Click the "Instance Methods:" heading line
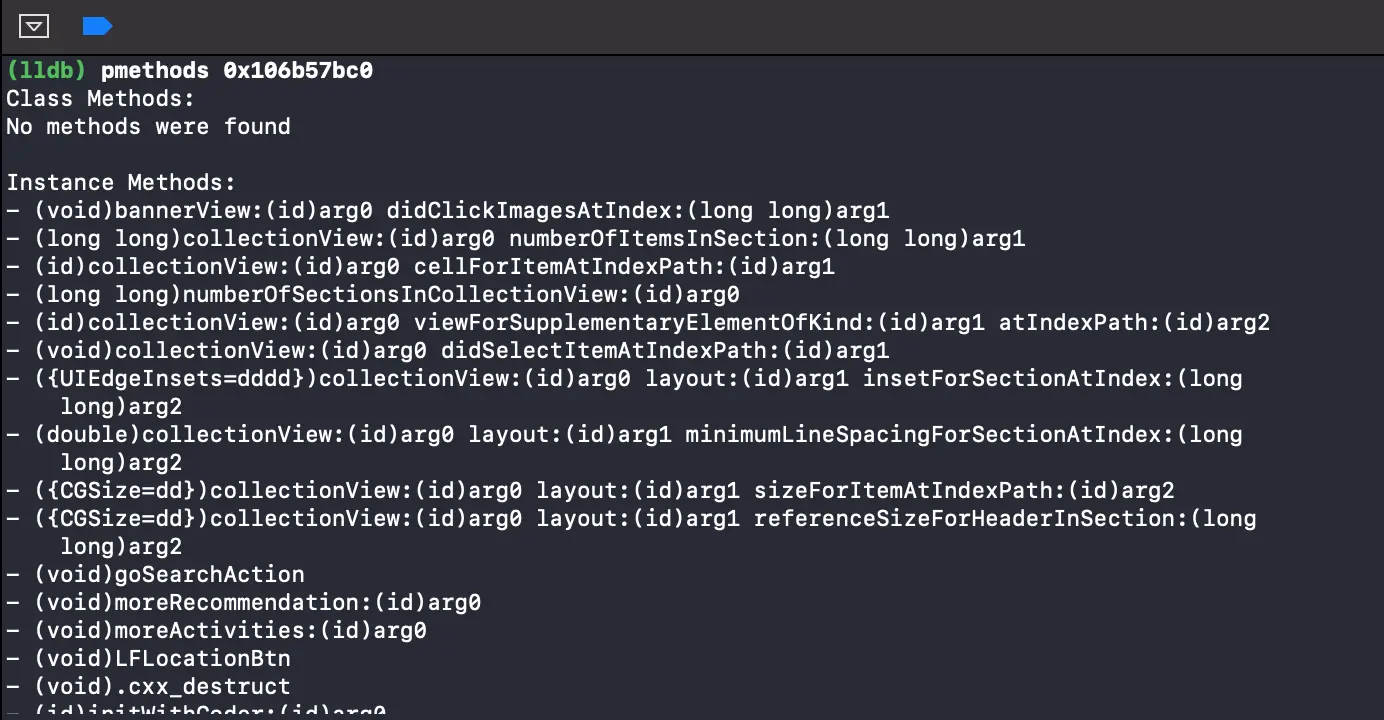Viewport: 1384px width, 720px height. pyautogui.click(x=120, y=183)
